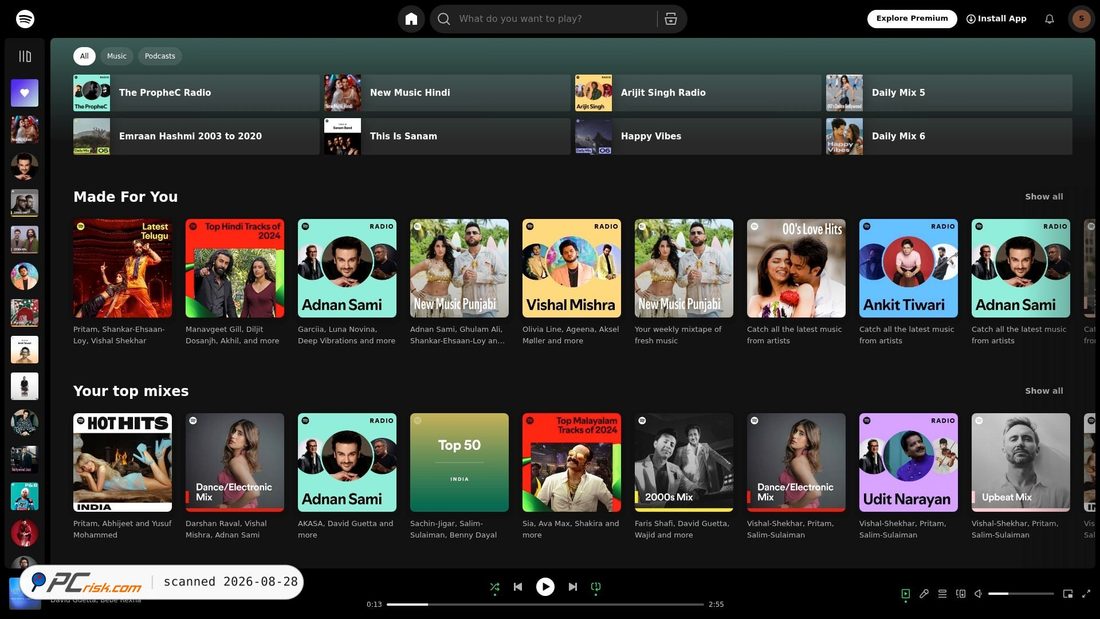
Task: Click the Spotify logo
Action: click(x=25, y=19)
